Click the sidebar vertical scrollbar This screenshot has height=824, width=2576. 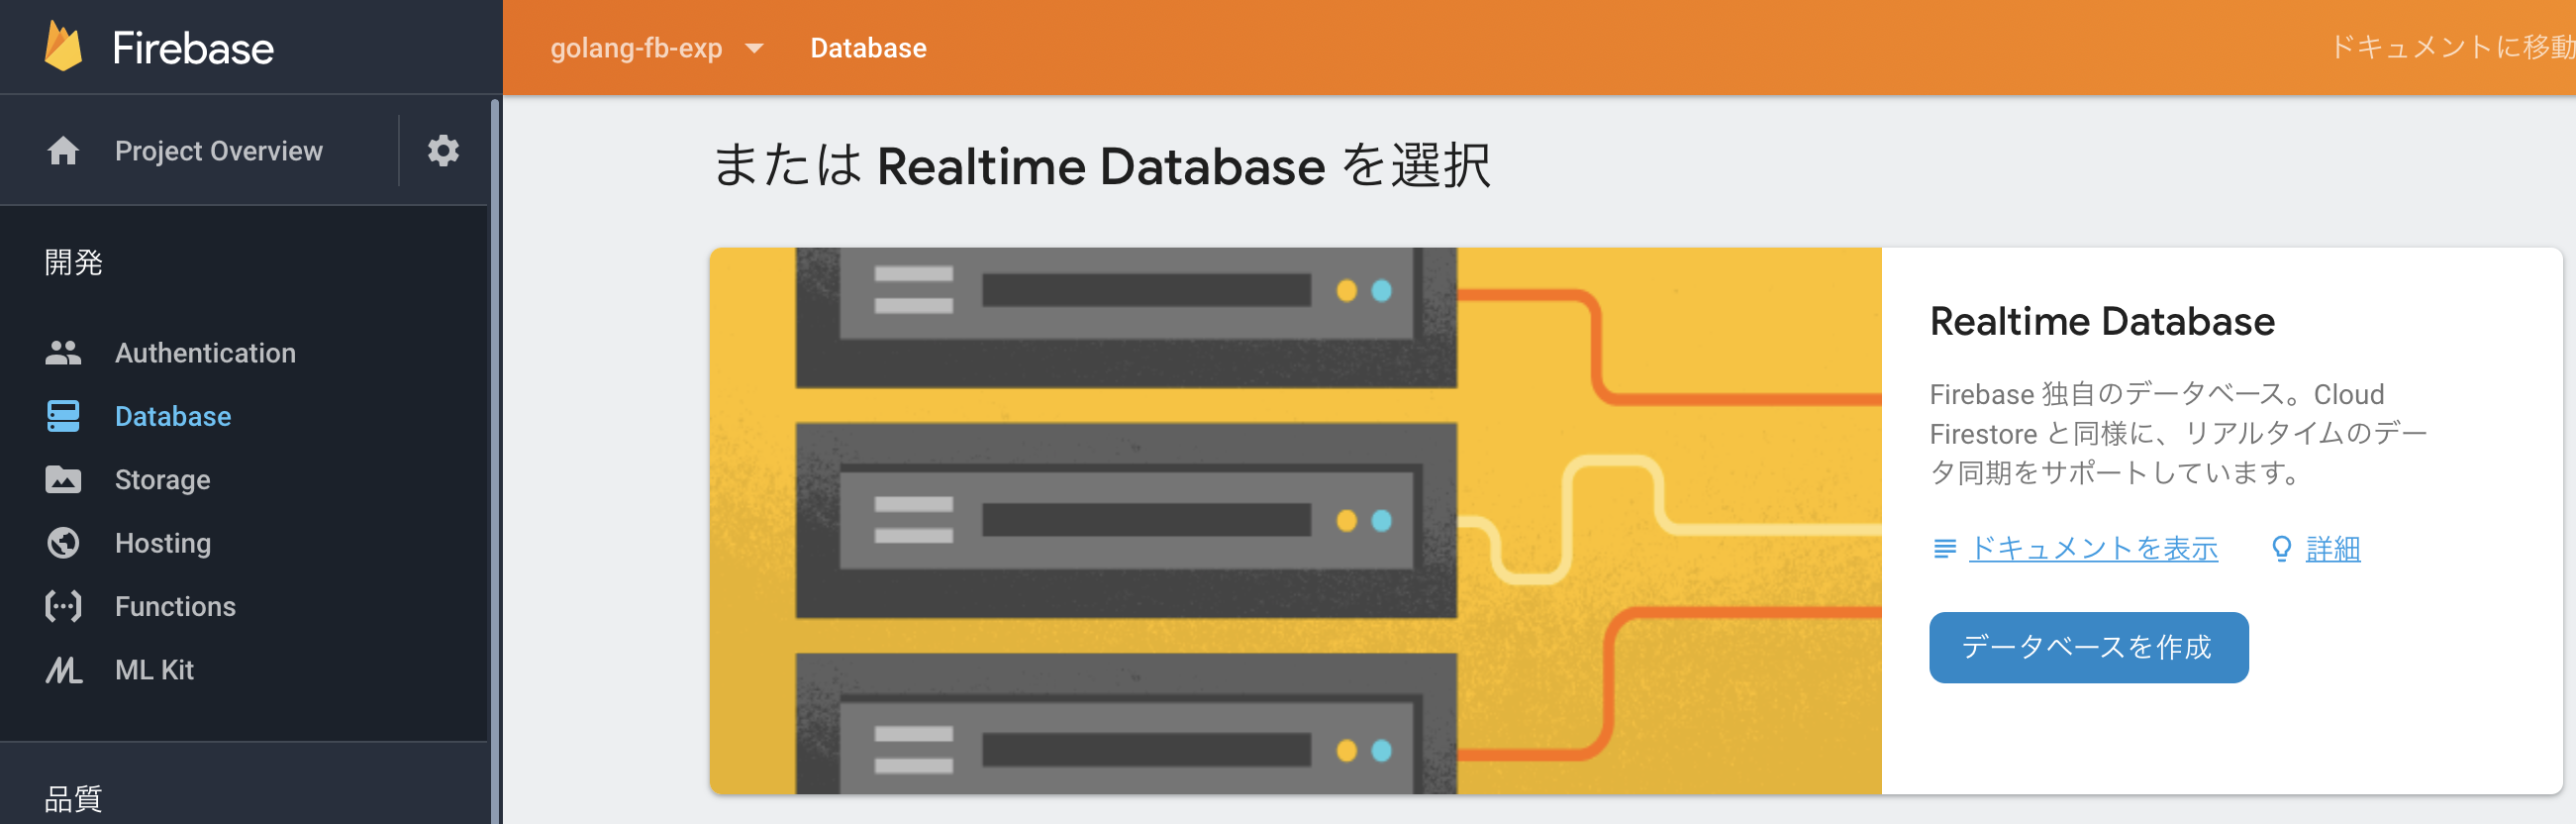click(x=494, y=460)
